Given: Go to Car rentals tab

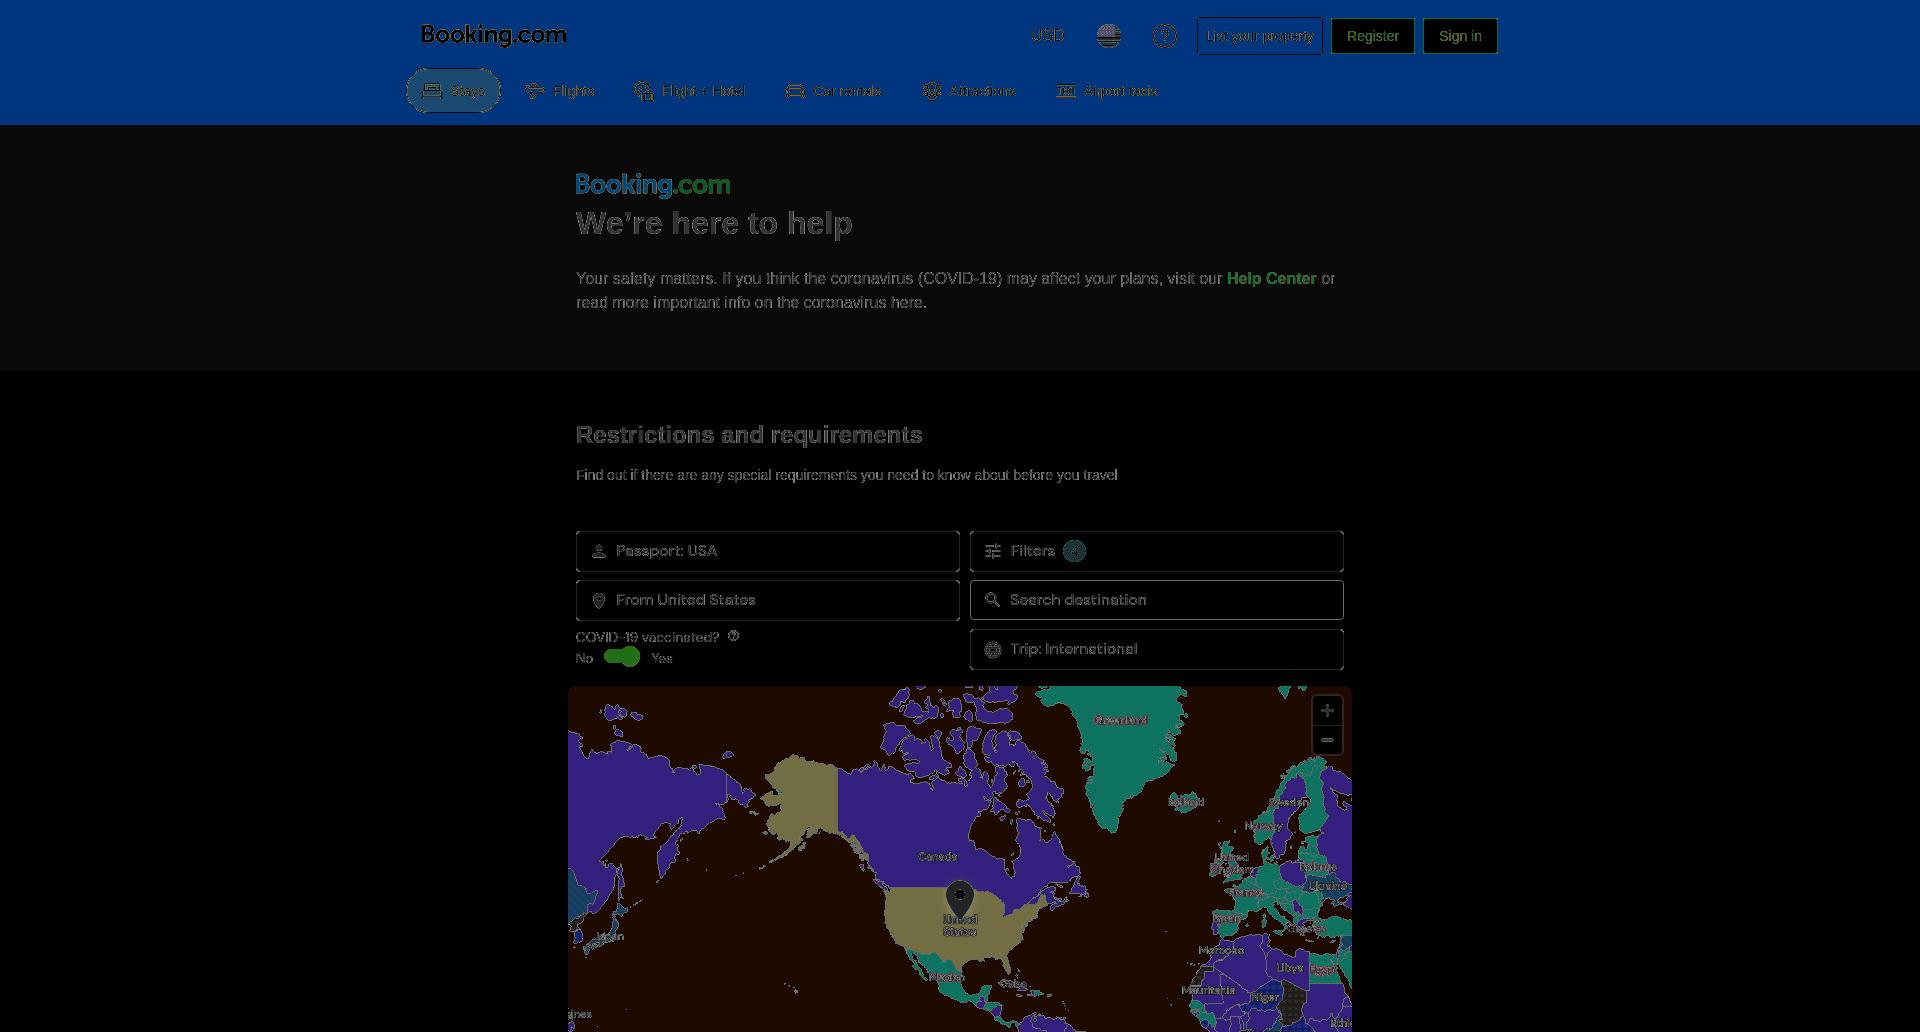Looking at the screenshot, I should point(833,91).
